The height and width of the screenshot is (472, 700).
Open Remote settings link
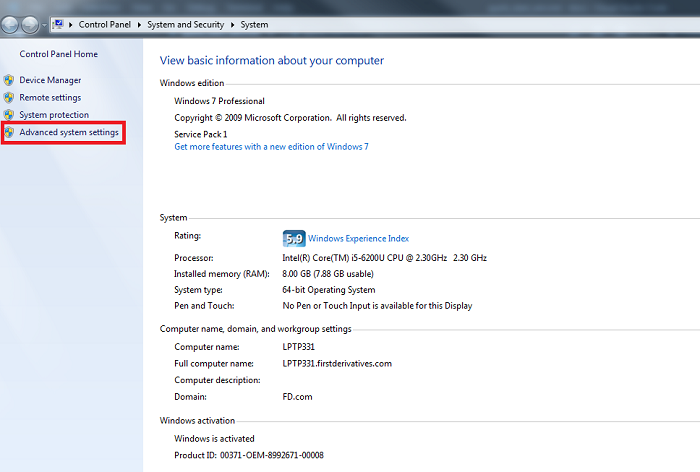(x=50, y=97)
